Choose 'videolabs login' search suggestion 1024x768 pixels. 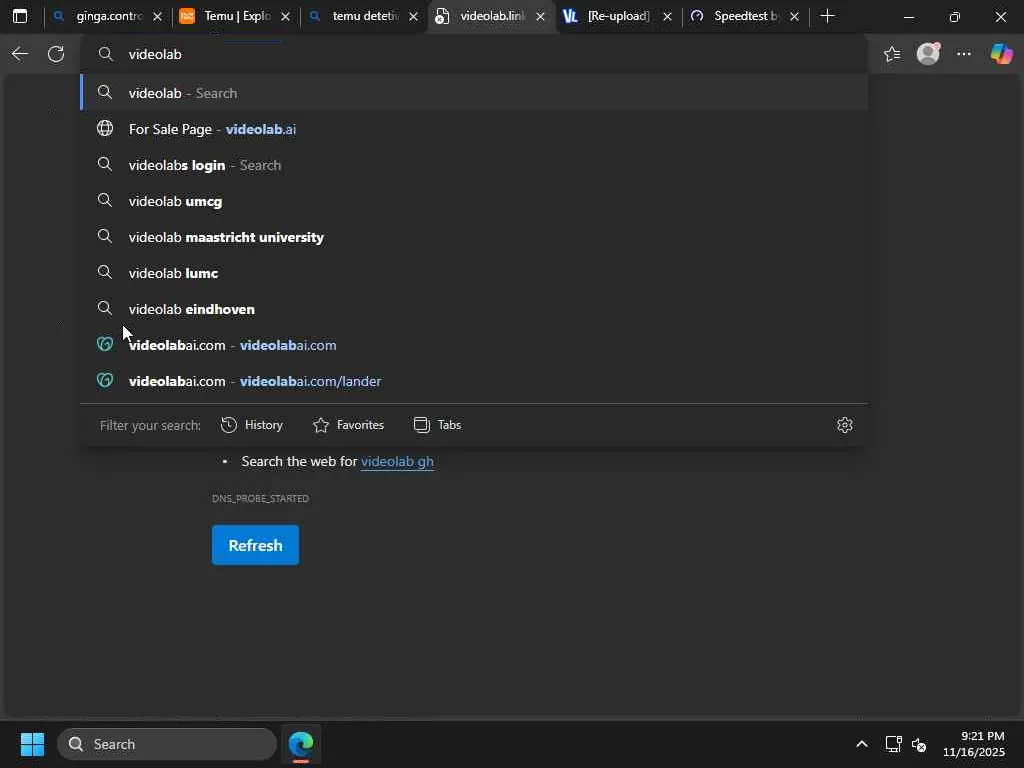pyautogui.click(x=473, y=165)
